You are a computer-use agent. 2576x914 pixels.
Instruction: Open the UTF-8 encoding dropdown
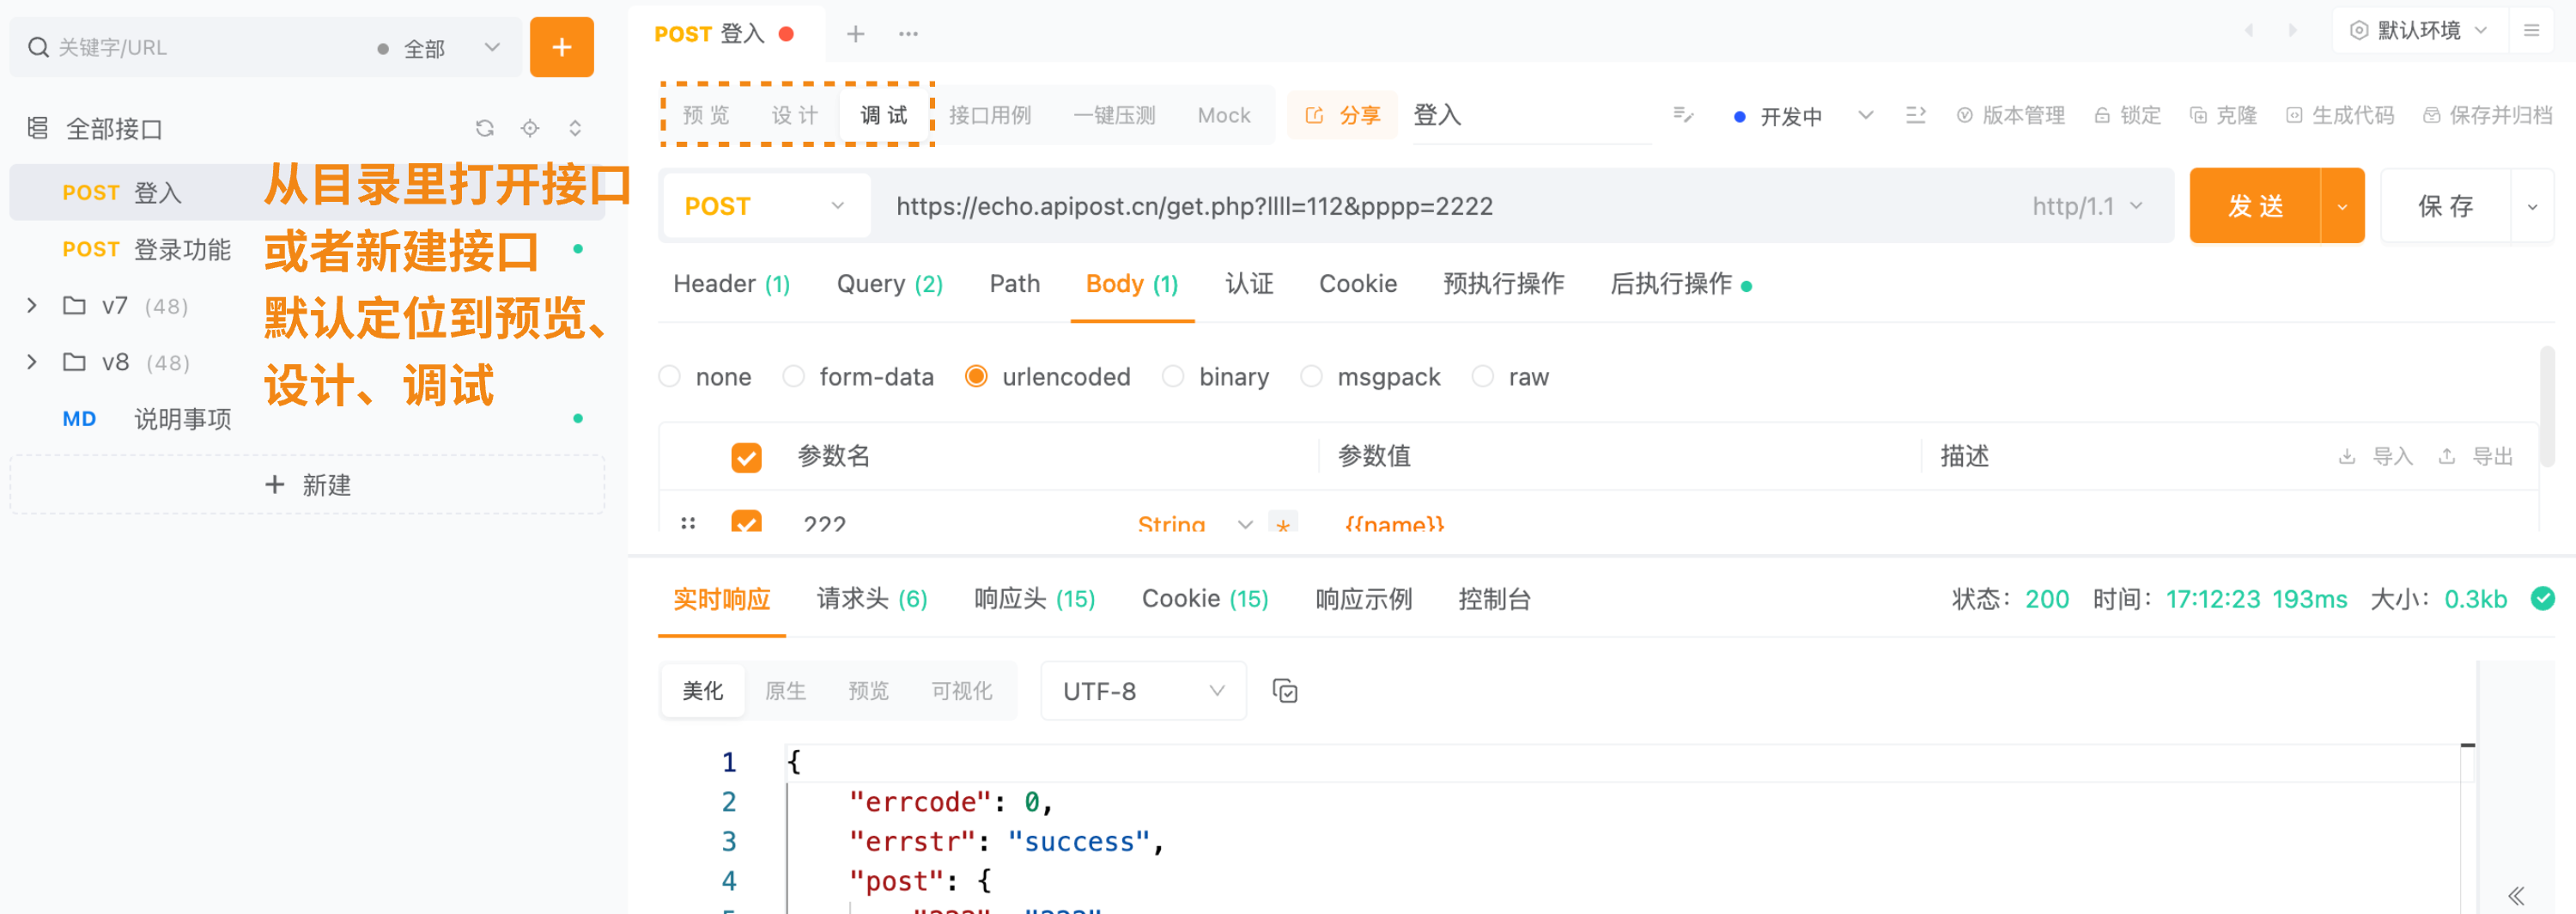(x=1143, y=691)
